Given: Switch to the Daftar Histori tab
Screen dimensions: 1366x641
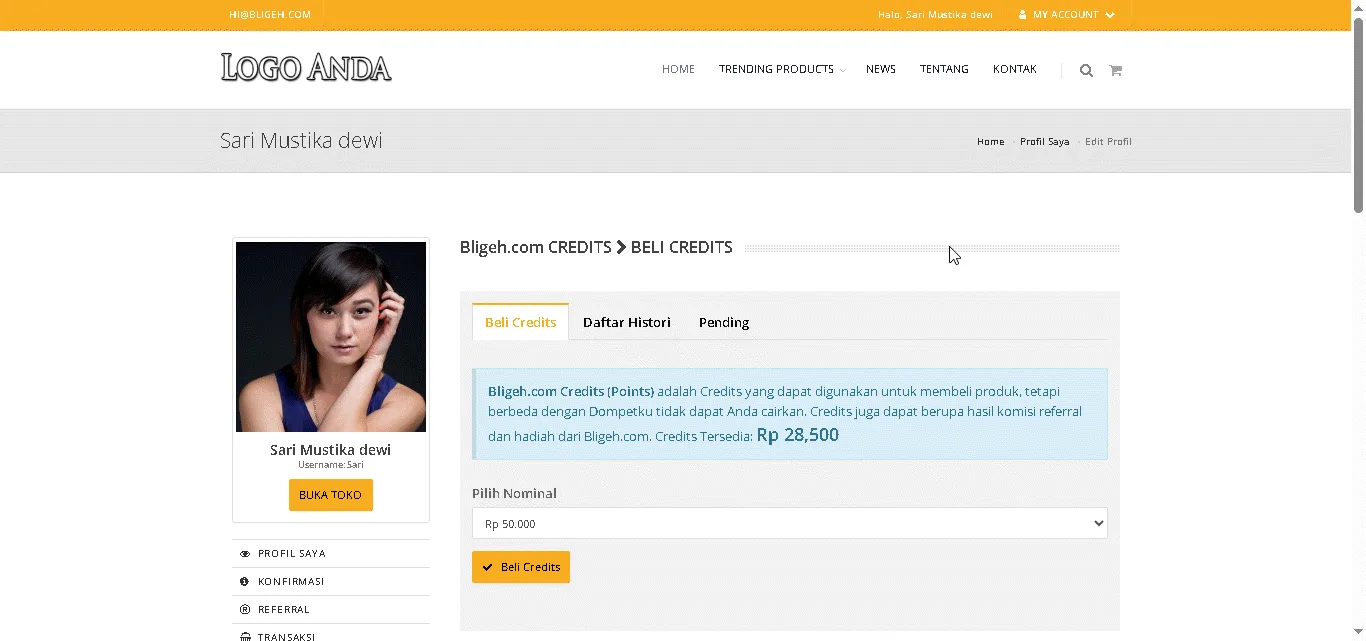Looking at the screenshot, I should click(x=626, y=322).
